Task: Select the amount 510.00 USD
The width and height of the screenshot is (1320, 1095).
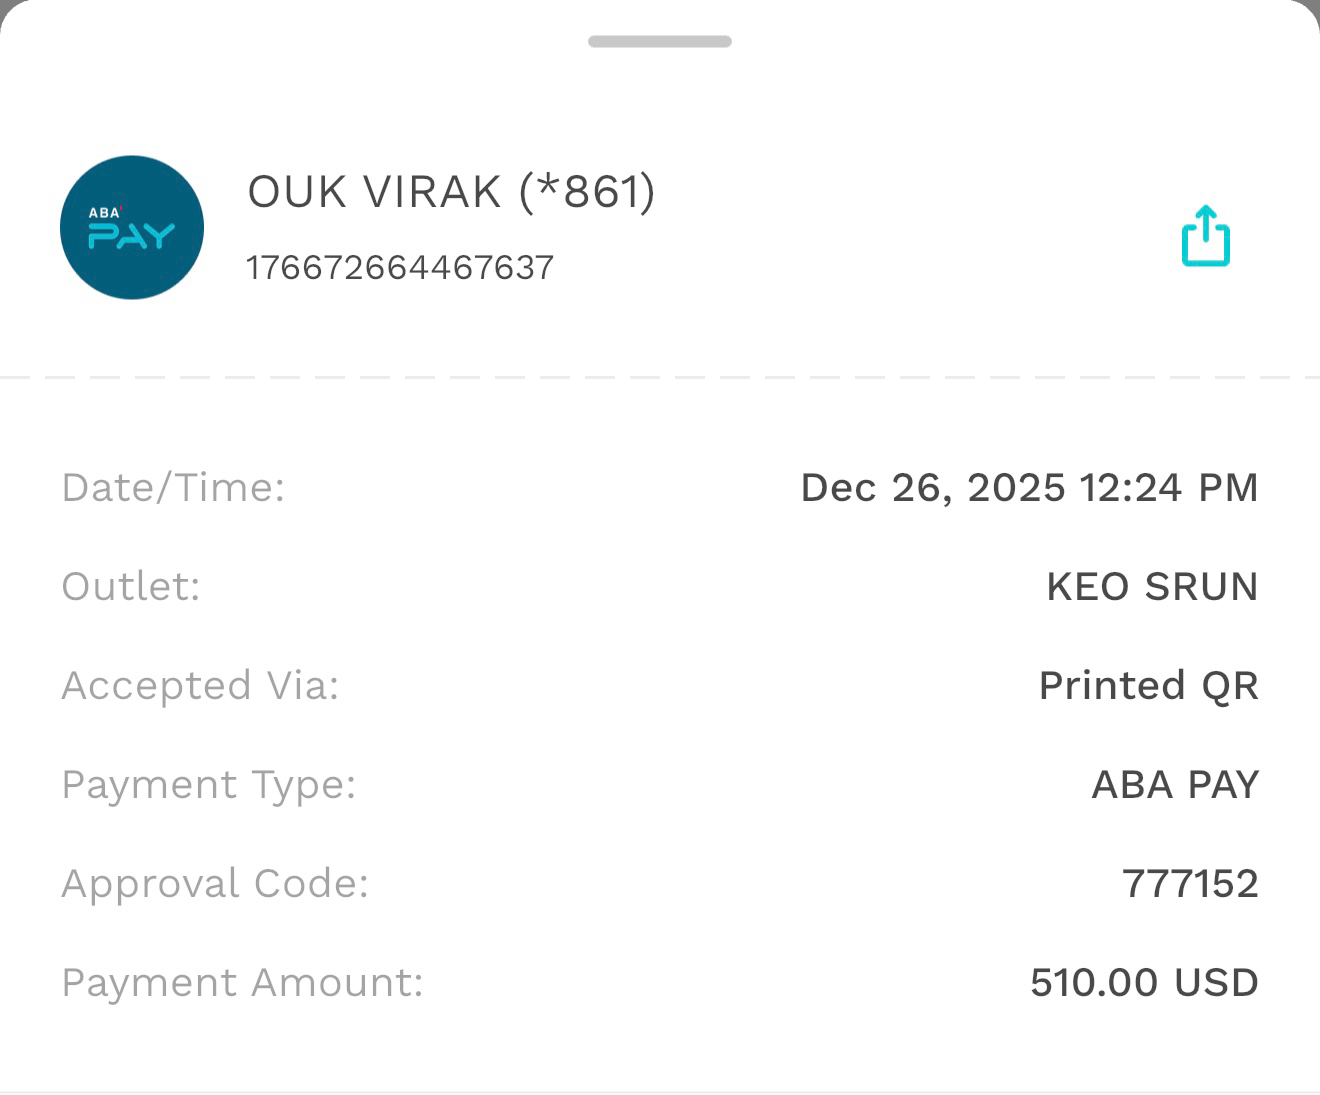Action: [1144, 983]
